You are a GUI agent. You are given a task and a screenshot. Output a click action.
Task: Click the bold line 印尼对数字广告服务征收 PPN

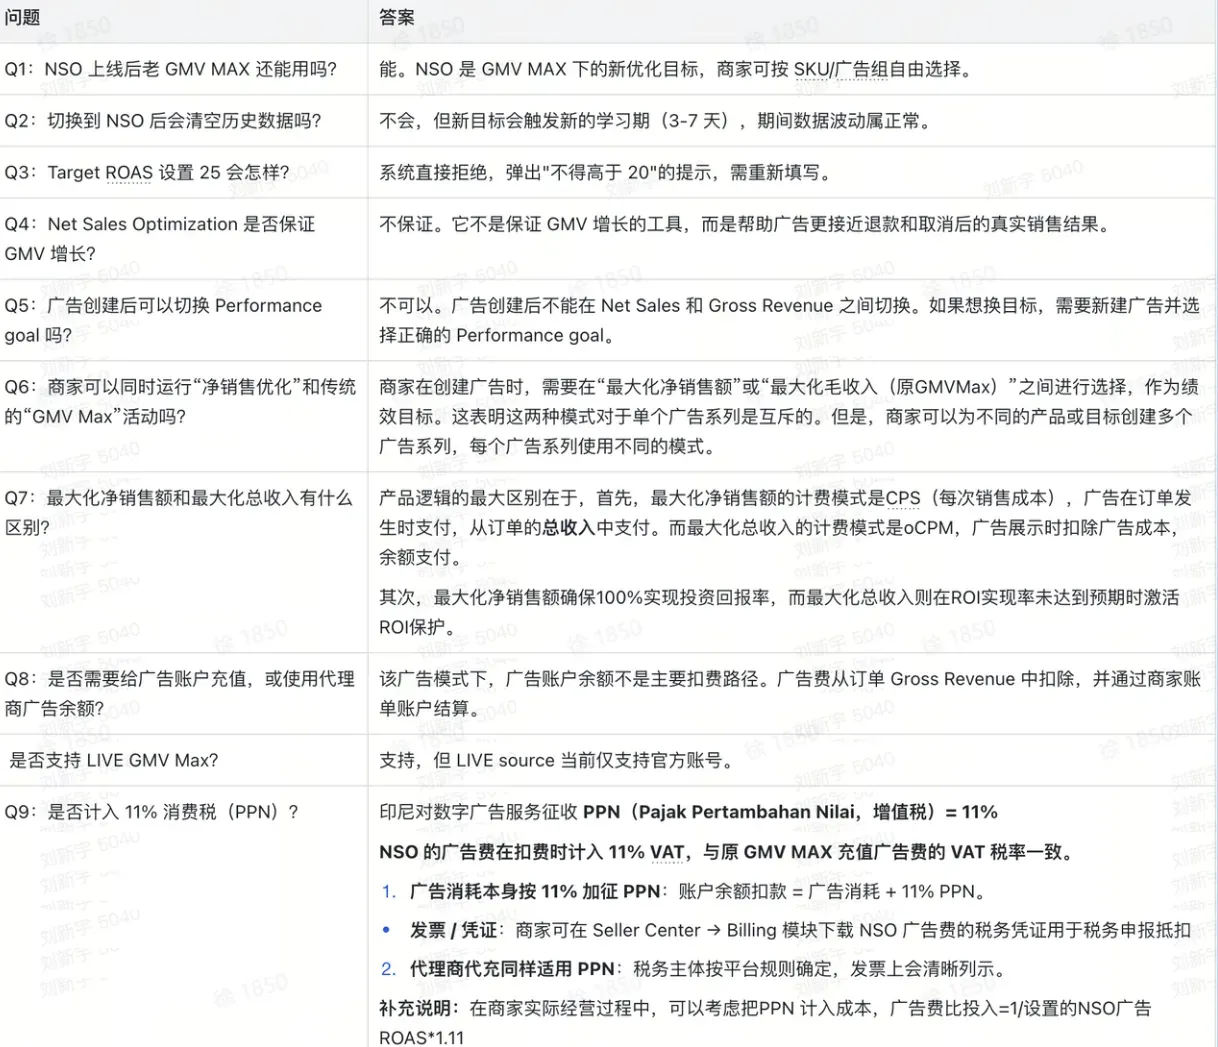[x=688, y=812]
